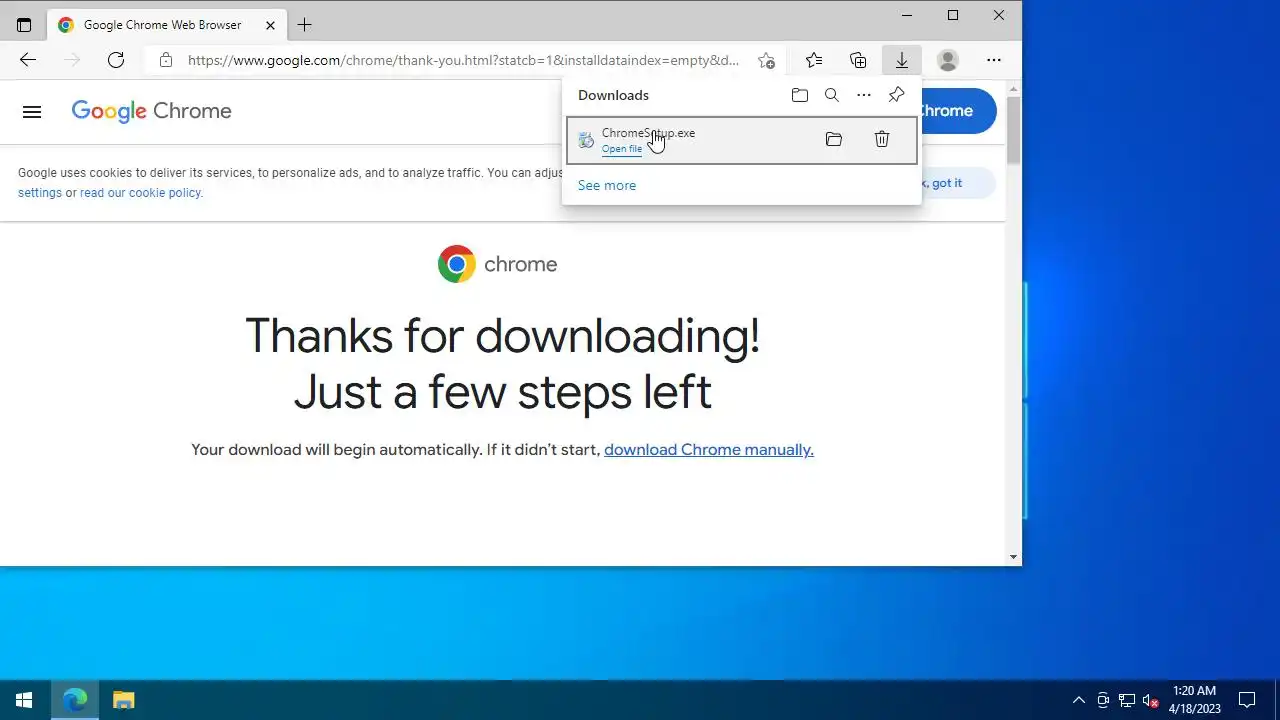Click download Chrome manually link
1280x720 pixels.
tap(709, 450)
